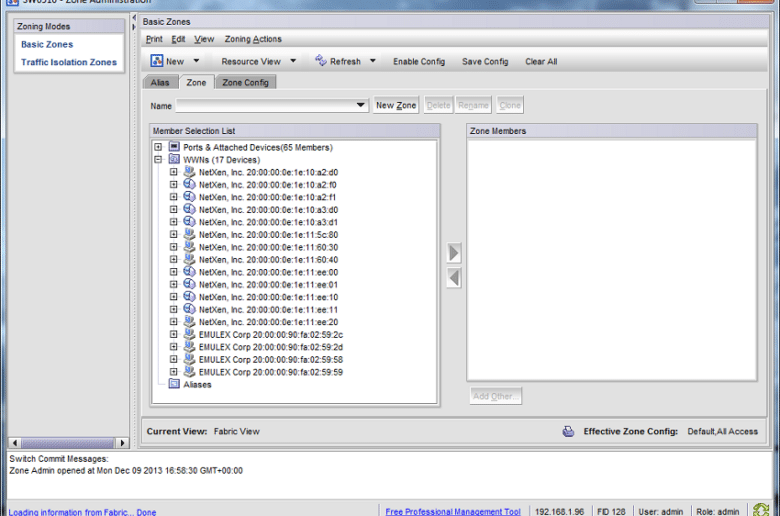Click the device icon for 20:00:00:0e:1e:11:ee:00
This screenshot has width=780, height=516.
pyautogui.click(x=190, y=272)
